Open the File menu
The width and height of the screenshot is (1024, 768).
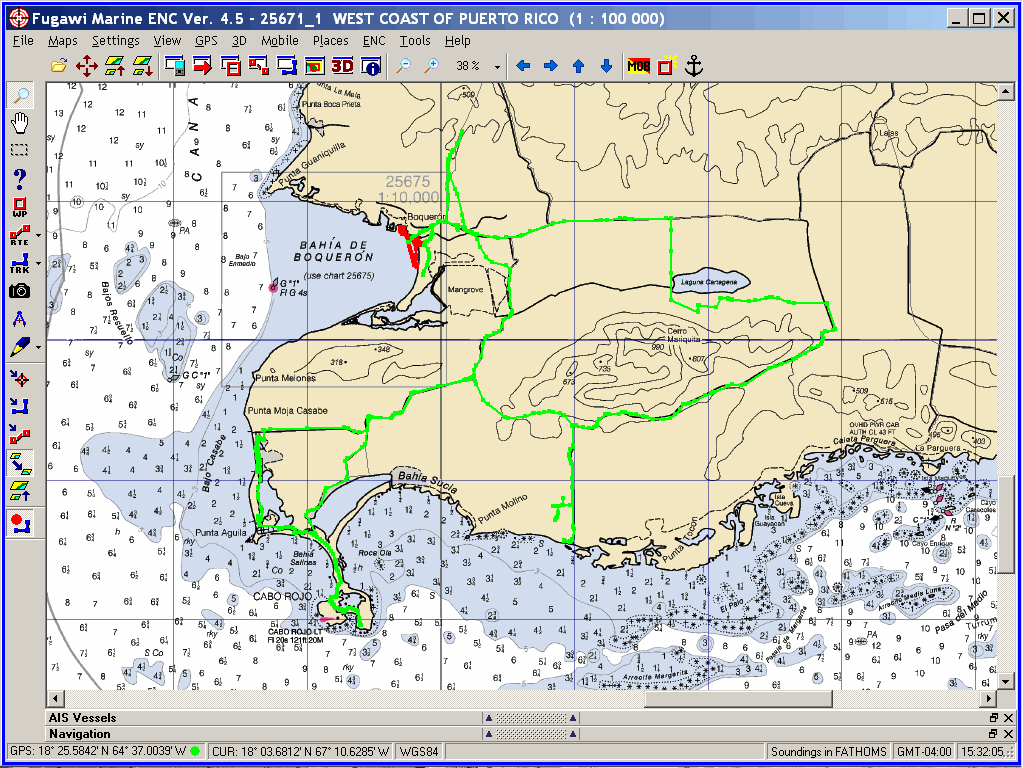23,40
